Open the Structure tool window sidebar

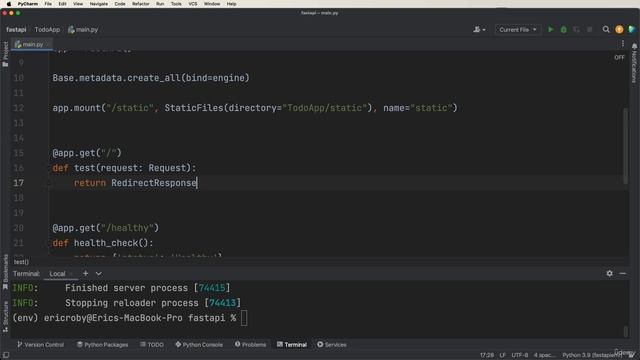click(5, 317)
